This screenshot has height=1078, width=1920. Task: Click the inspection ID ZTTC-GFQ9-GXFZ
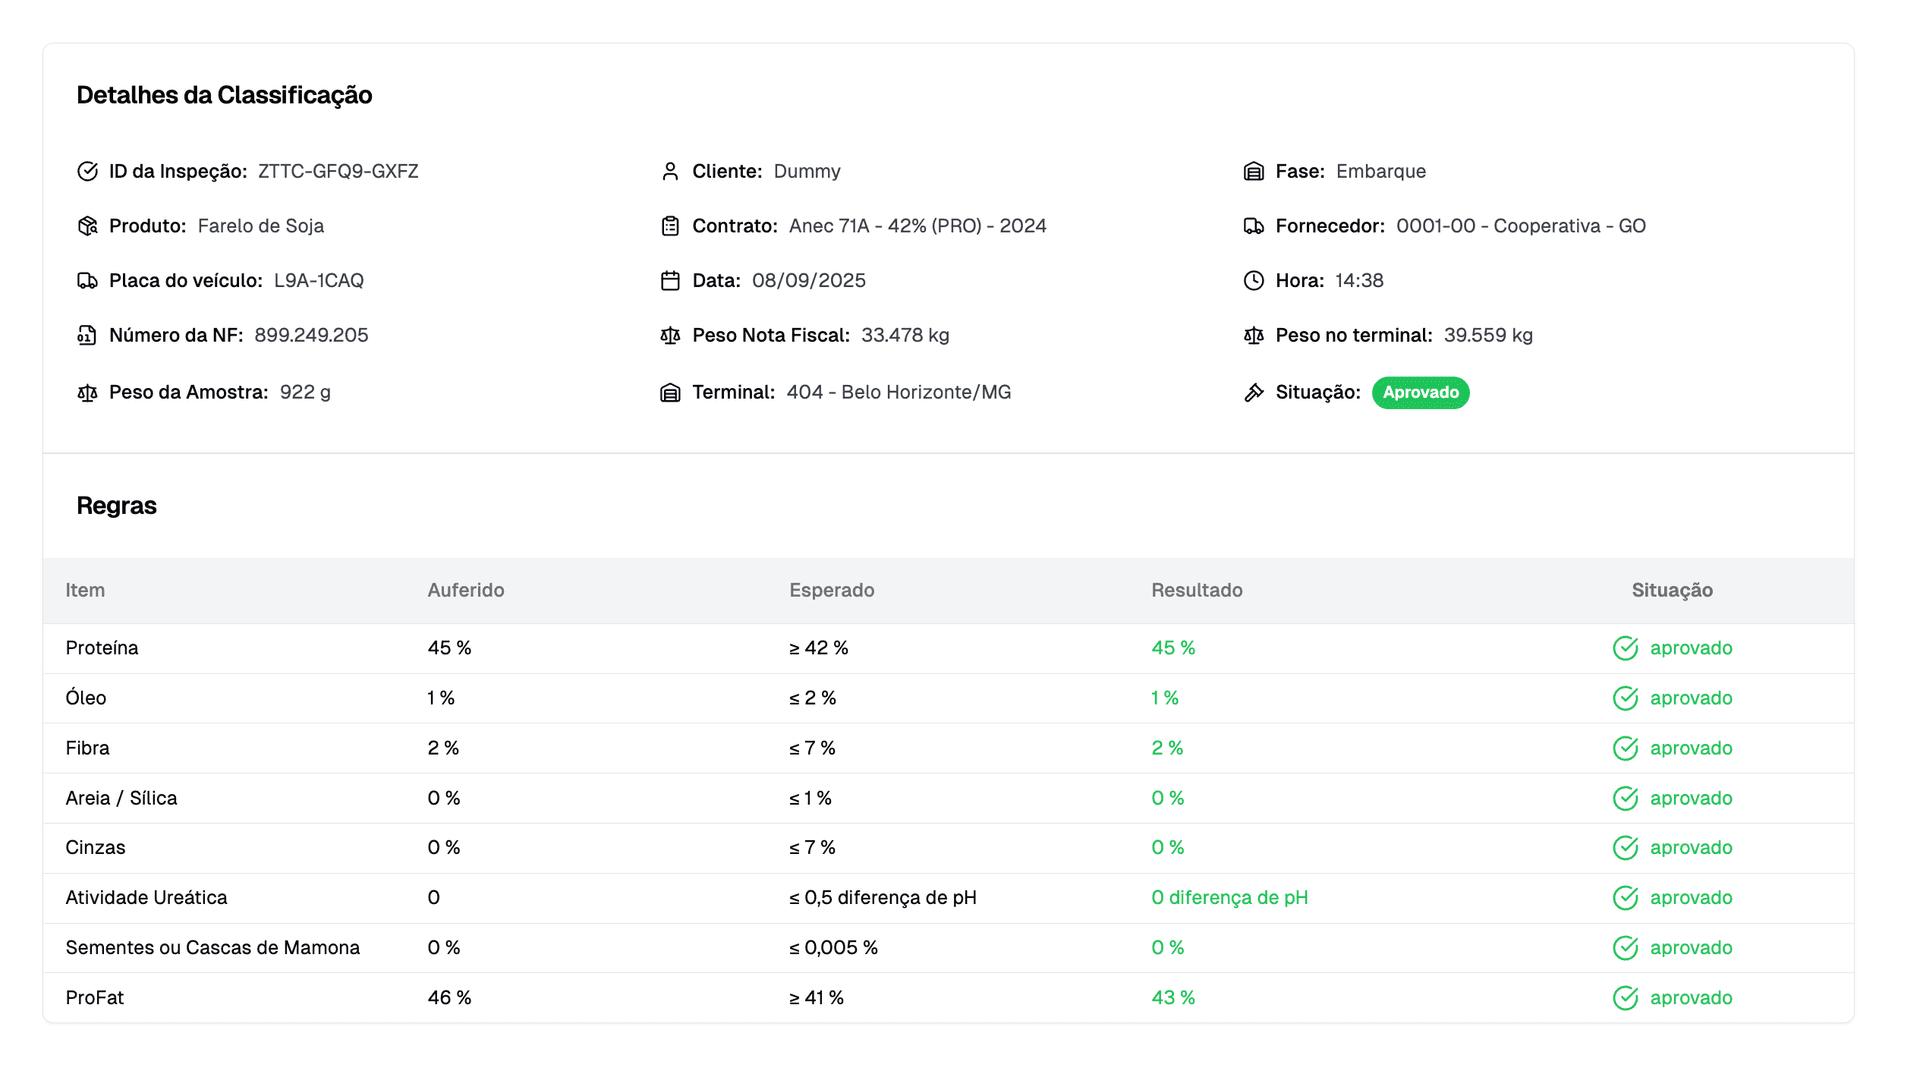coord(338,171)
